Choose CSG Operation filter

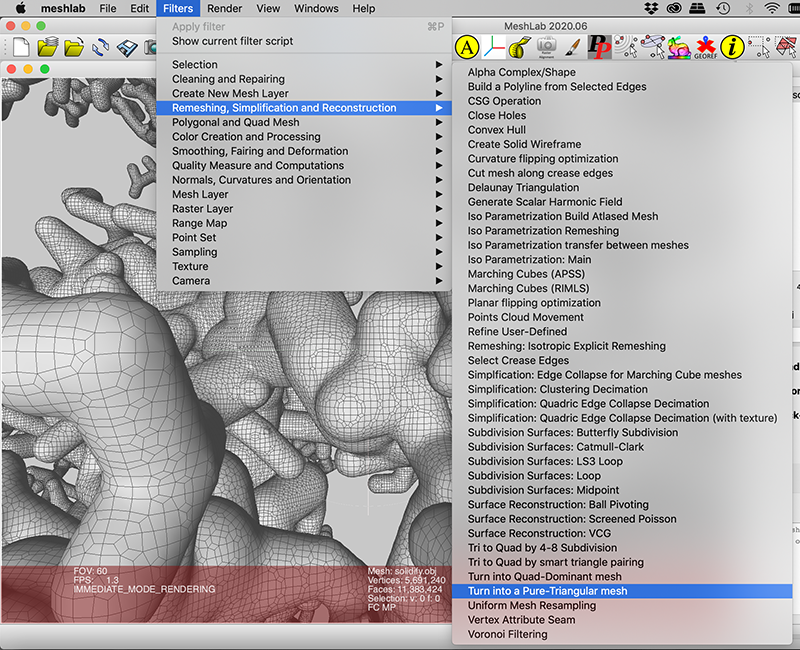[622, 101]
